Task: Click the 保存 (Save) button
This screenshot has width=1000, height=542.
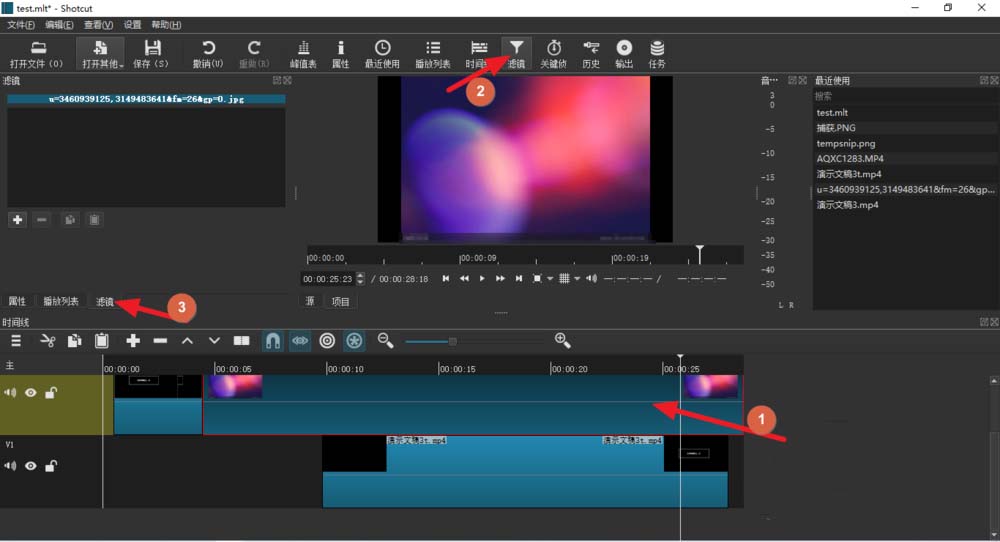Action: coord(153,53)
